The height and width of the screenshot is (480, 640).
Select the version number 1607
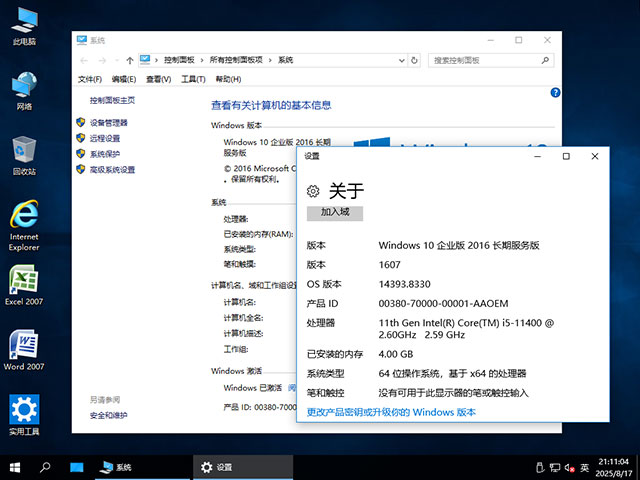click(x=389, y=265)
